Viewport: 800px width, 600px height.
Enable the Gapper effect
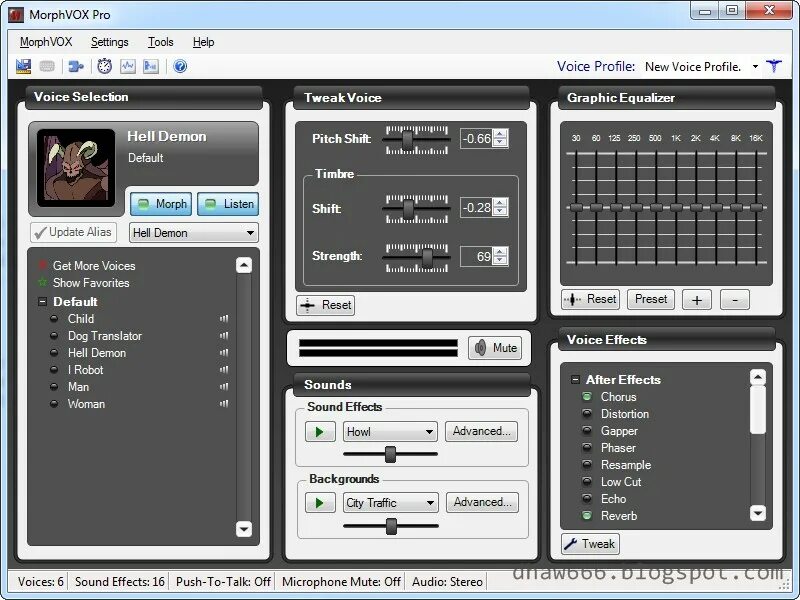pos(587,431)
